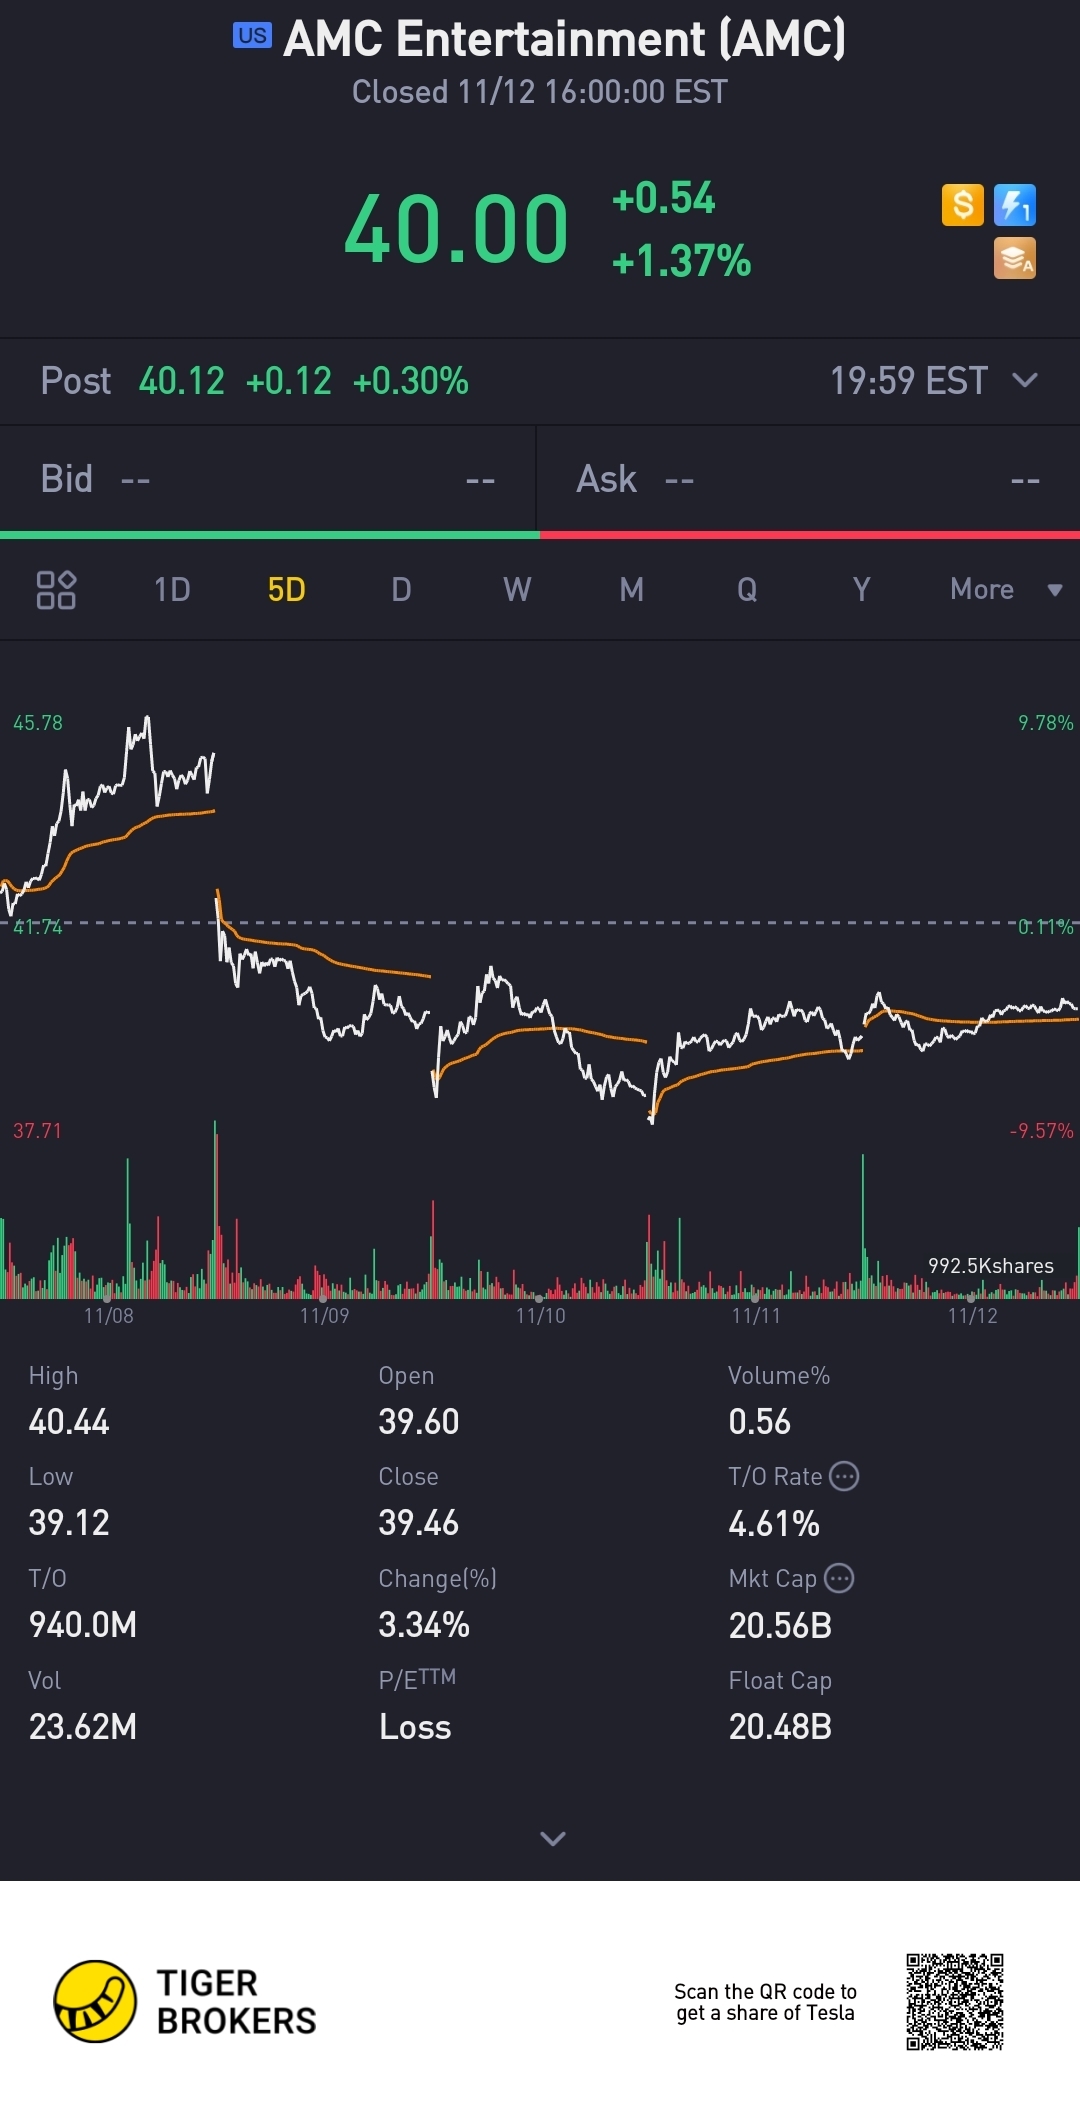The height and width of the screenshot is (2123, 1080).
Task: Tap the post-market +0.30% value
Action: [x=411, y=381]
